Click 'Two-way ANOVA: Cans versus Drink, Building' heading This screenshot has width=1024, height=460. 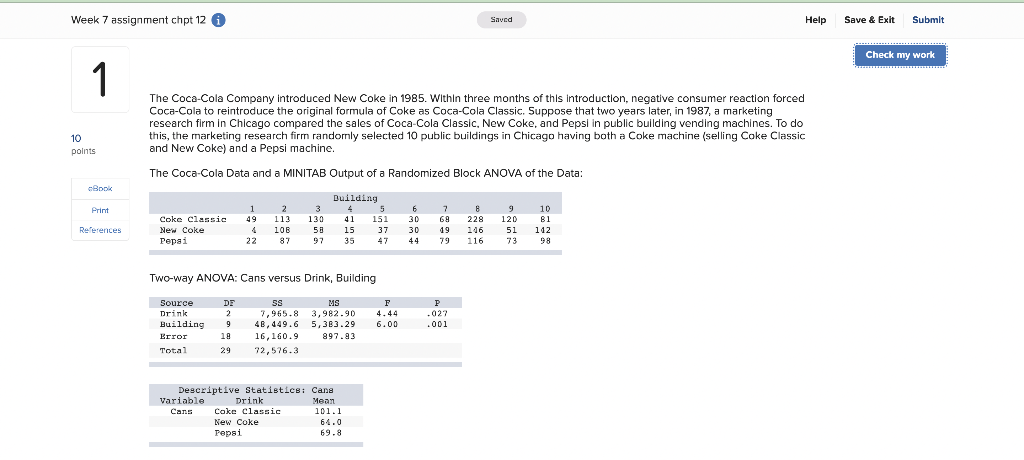[263, 278]
